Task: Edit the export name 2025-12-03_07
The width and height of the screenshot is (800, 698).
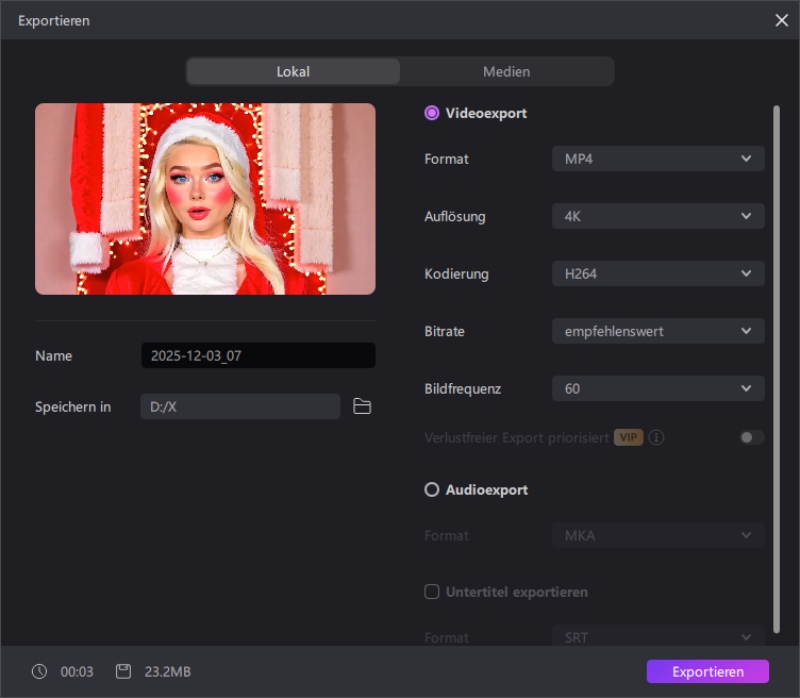Action: pos(258,355)
